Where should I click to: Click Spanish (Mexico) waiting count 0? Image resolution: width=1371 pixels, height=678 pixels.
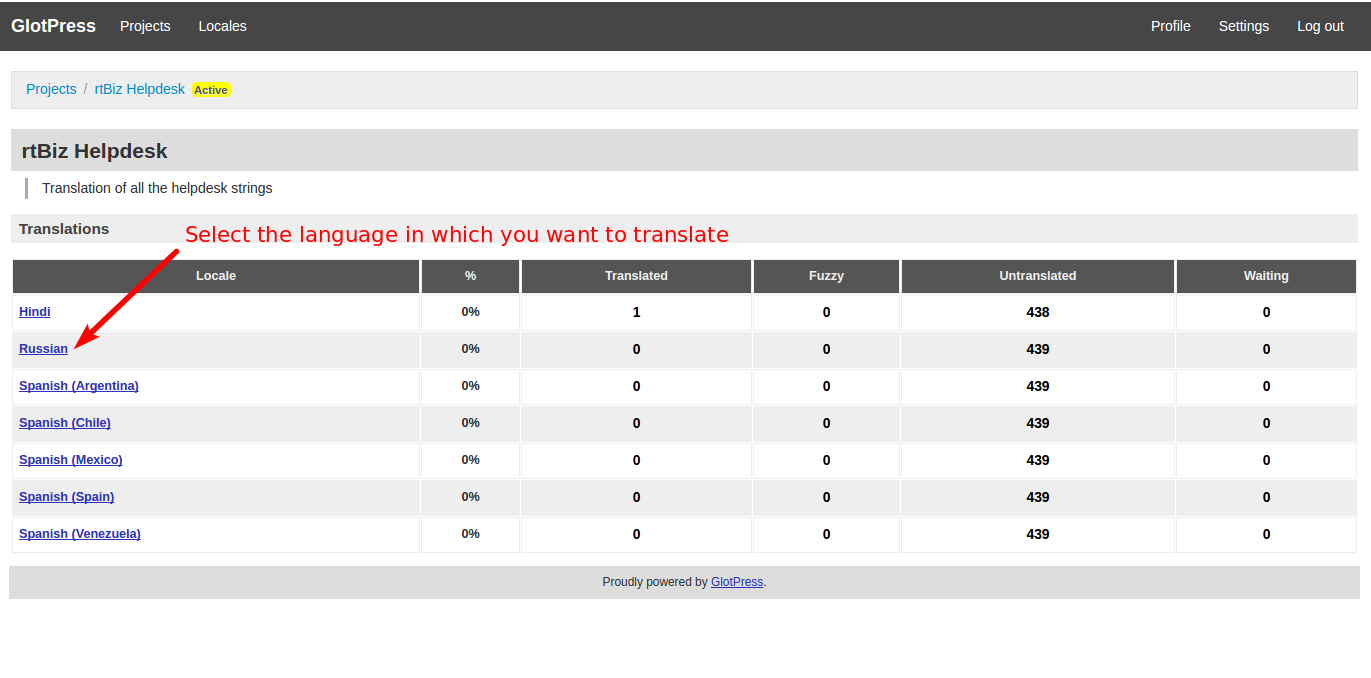click(1266, 460)
